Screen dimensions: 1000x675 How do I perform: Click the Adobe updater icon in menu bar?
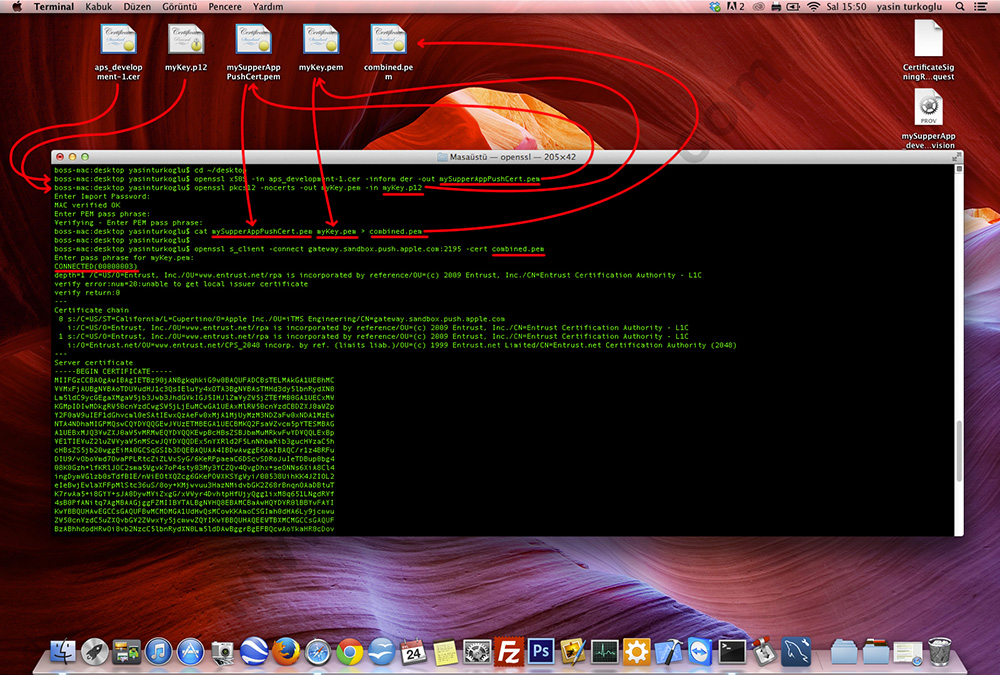tap(736, 6)
